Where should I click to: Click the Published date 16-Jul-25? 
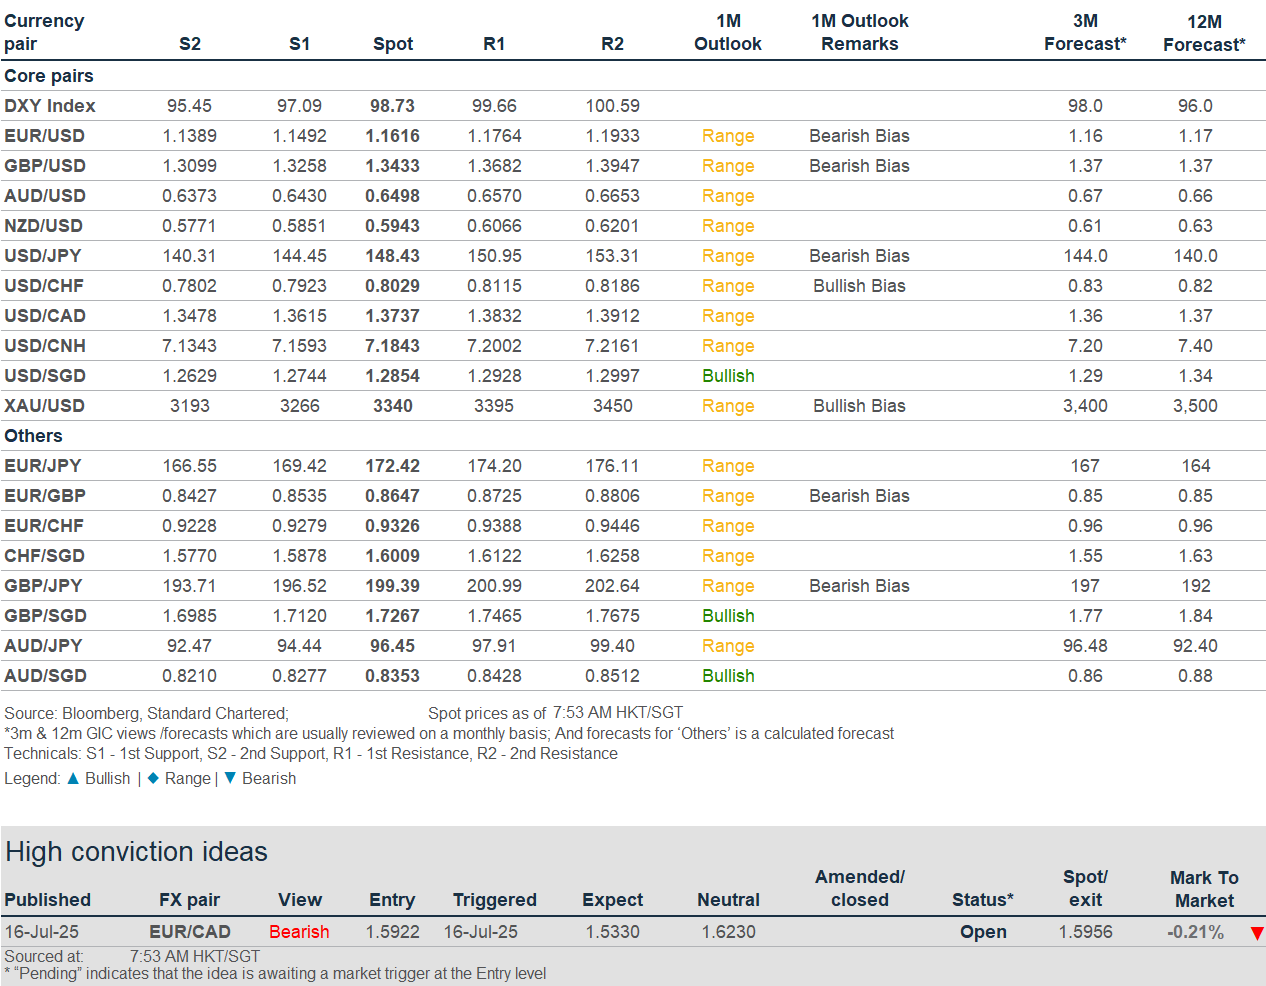(x=41, y=932)
